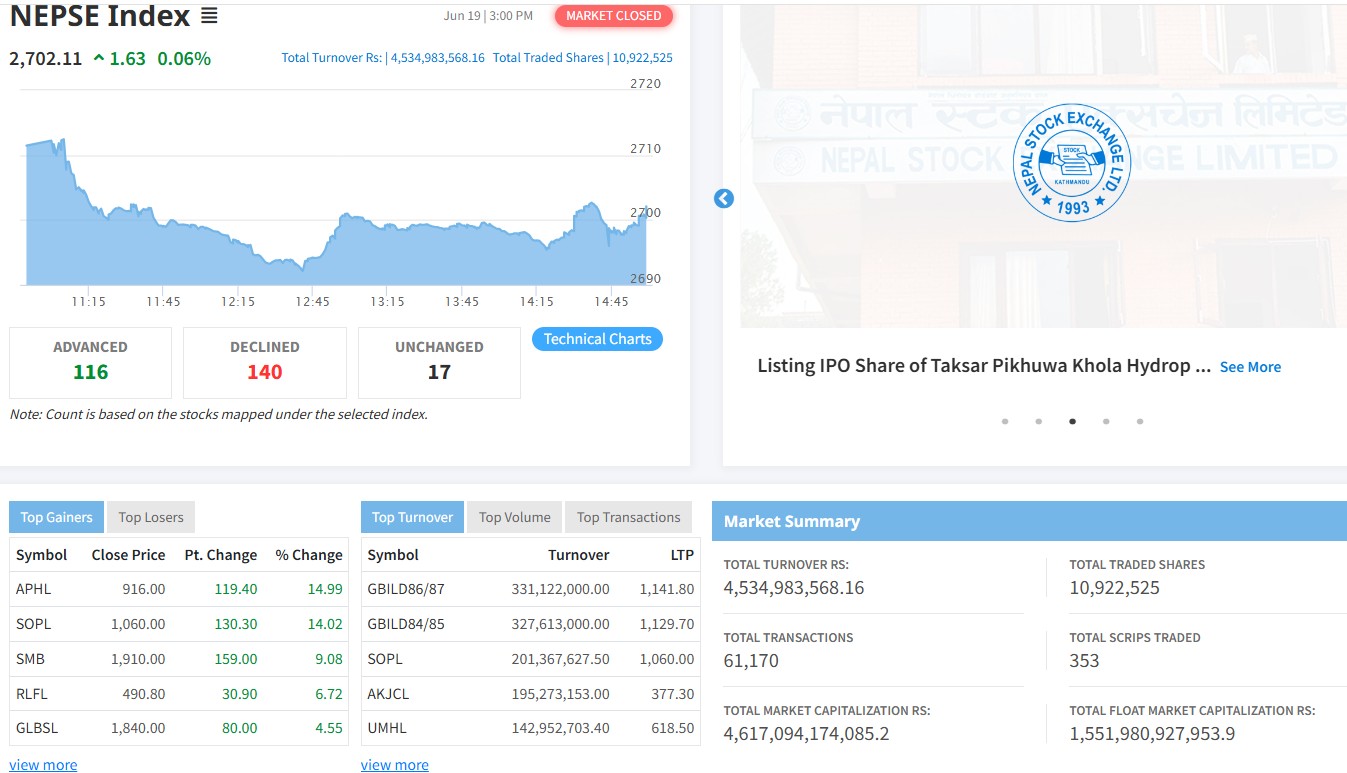The image size is (1347, 773).
Task: Click APHL close price 916.00
Action: (144, 589)
